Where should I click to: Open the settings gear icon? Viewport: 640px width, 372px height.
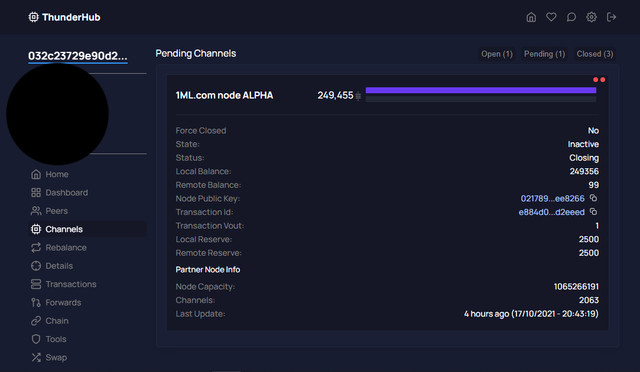[591, 17]
